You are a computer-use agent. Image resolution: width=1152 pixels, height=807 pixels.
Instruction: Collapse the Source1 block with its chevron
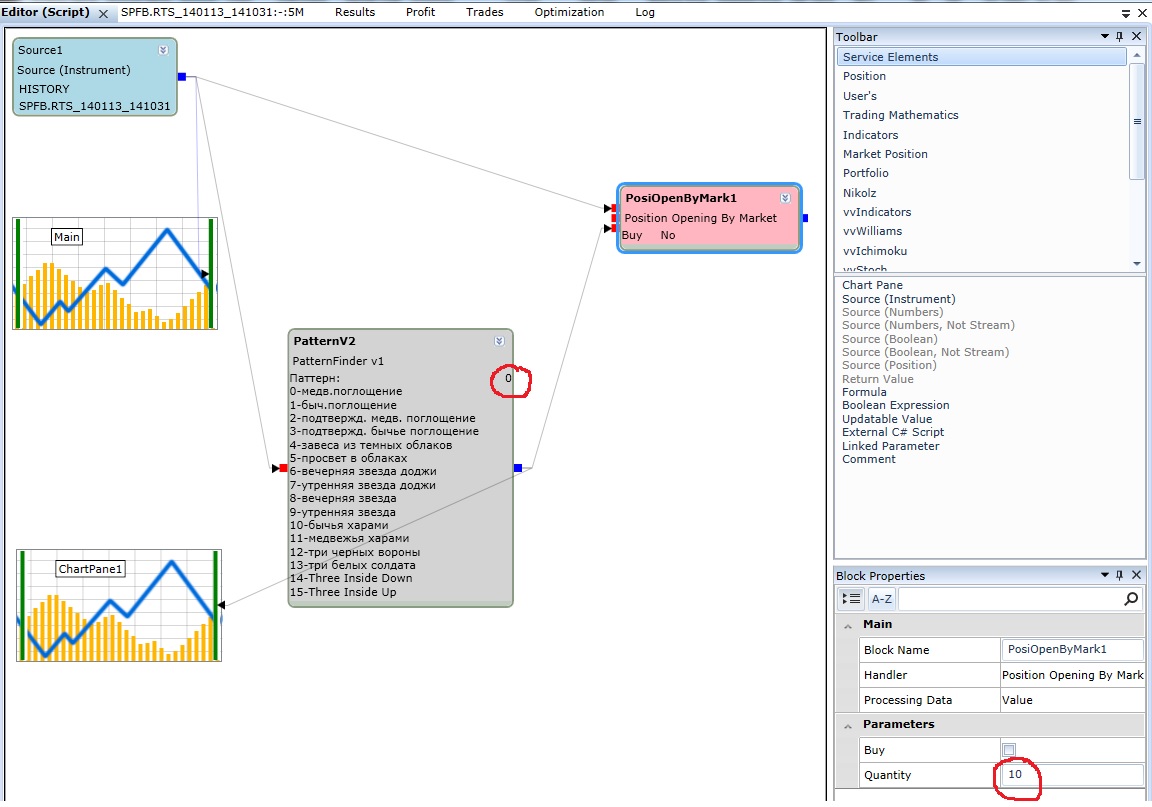coord(163,50)
